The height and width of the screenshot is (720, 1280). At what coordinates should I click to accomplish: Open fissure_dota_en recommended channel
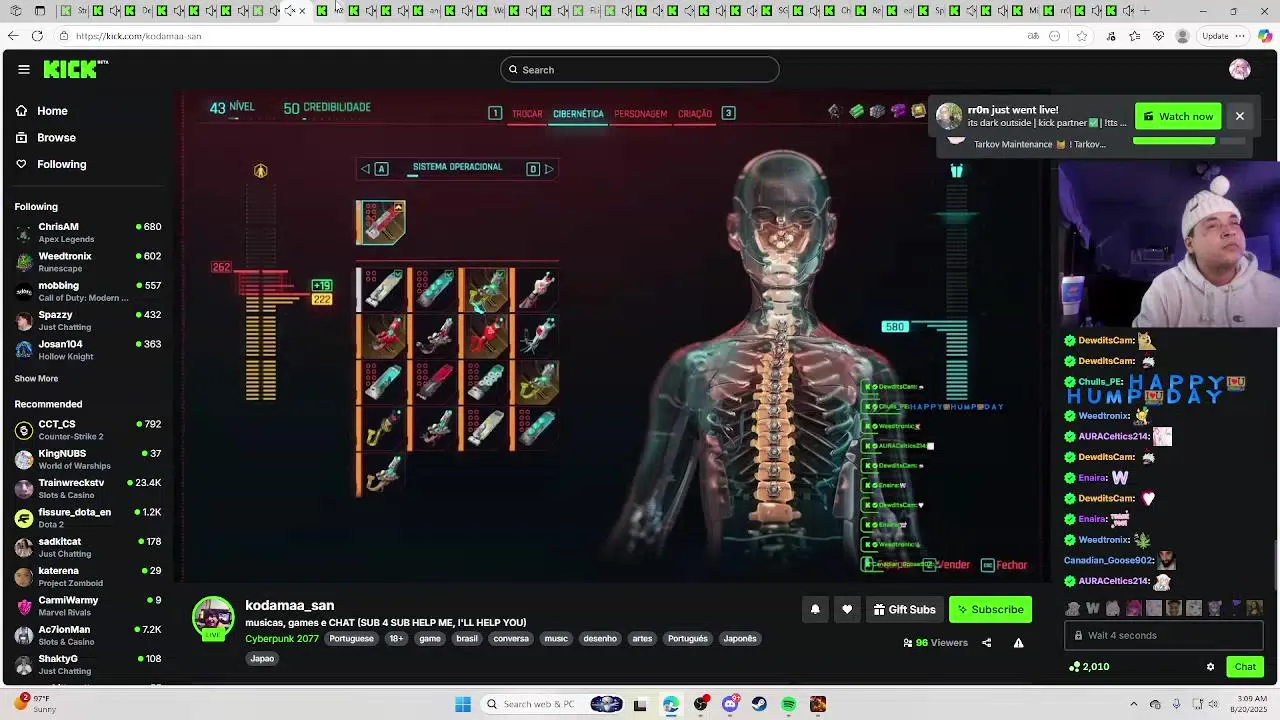[88, 518]
